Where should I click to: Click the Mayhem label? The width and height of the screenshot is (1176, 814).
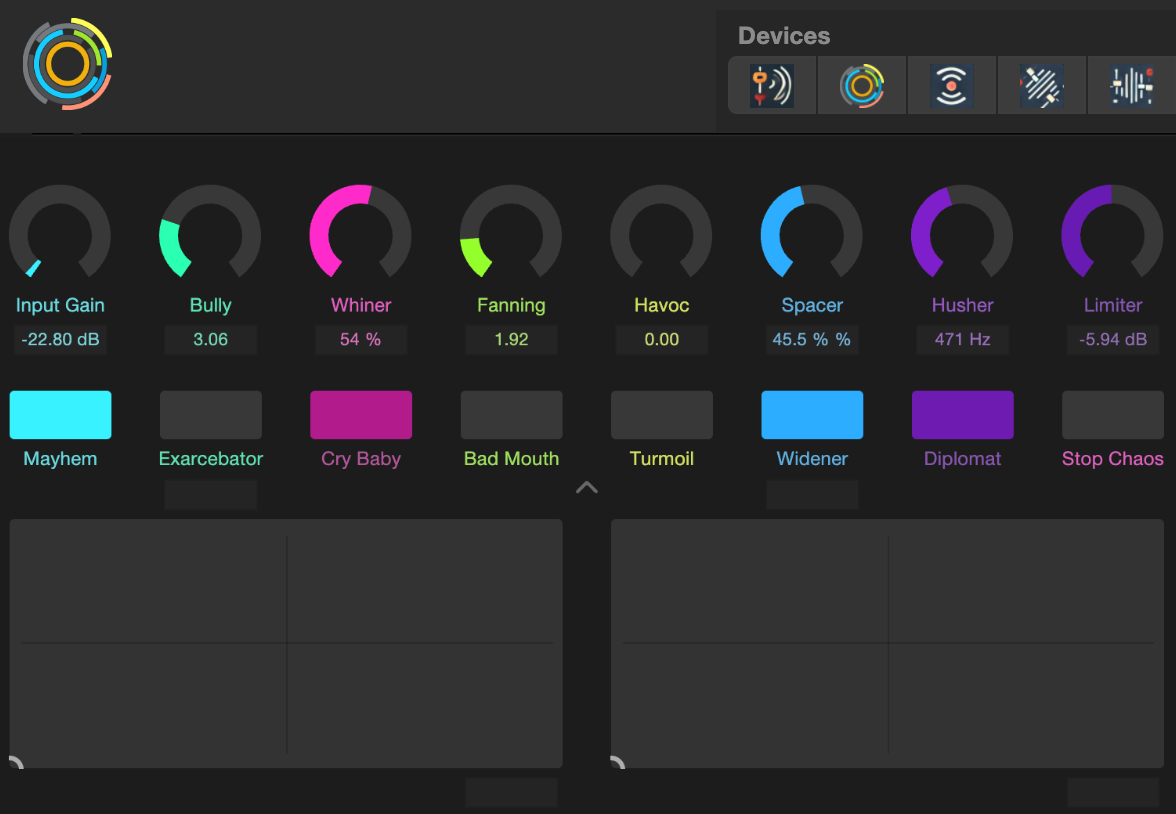coord(60,458)
